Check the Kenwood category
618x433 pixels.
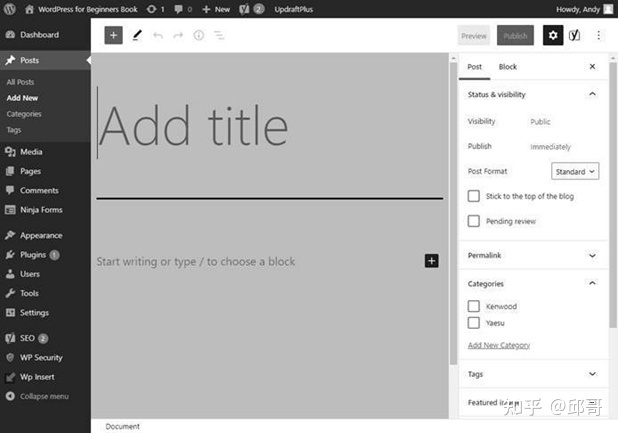point(474,306)
